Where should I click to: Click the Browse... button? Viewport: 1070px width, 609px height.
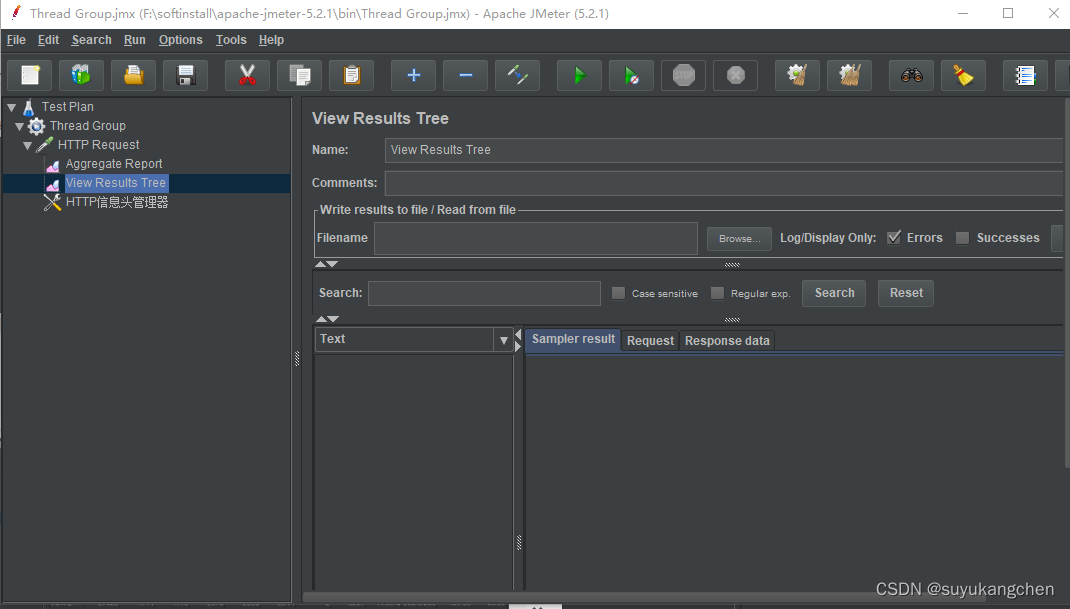click(739, 239)
